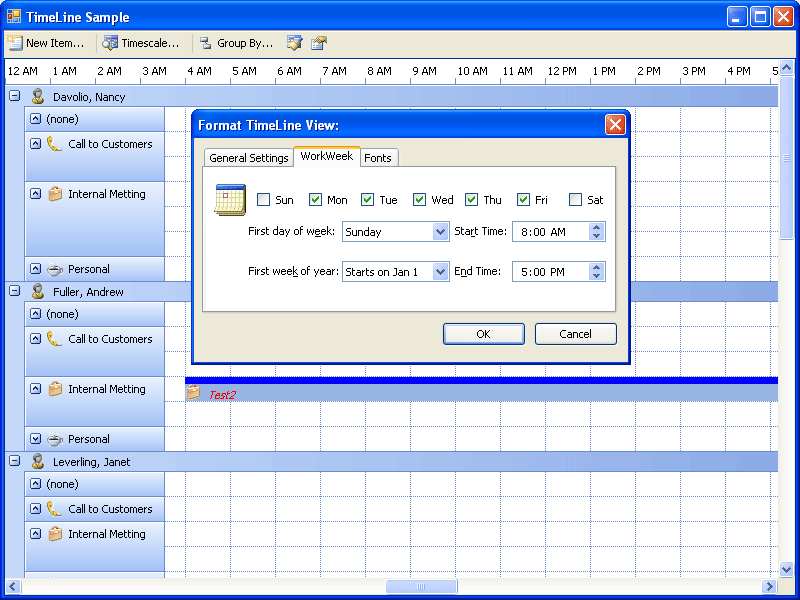This screenshot has width=800, height=600.
Task: Open the First week of year dropdown
Action: (443, 271)
